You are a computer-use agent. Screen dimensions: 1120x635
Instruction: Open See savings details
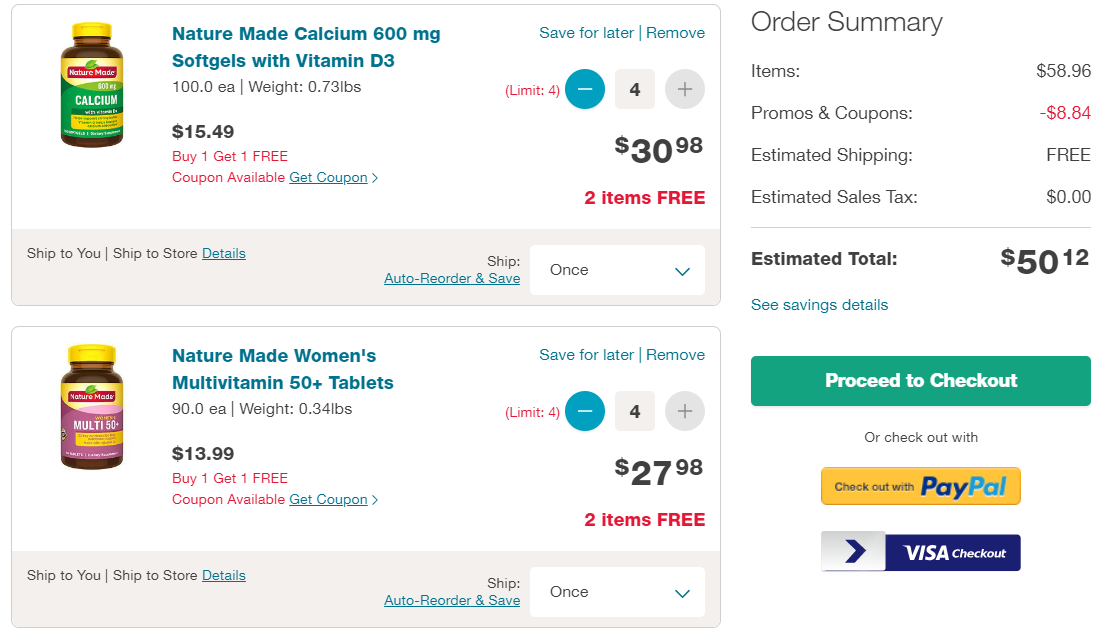819,305
